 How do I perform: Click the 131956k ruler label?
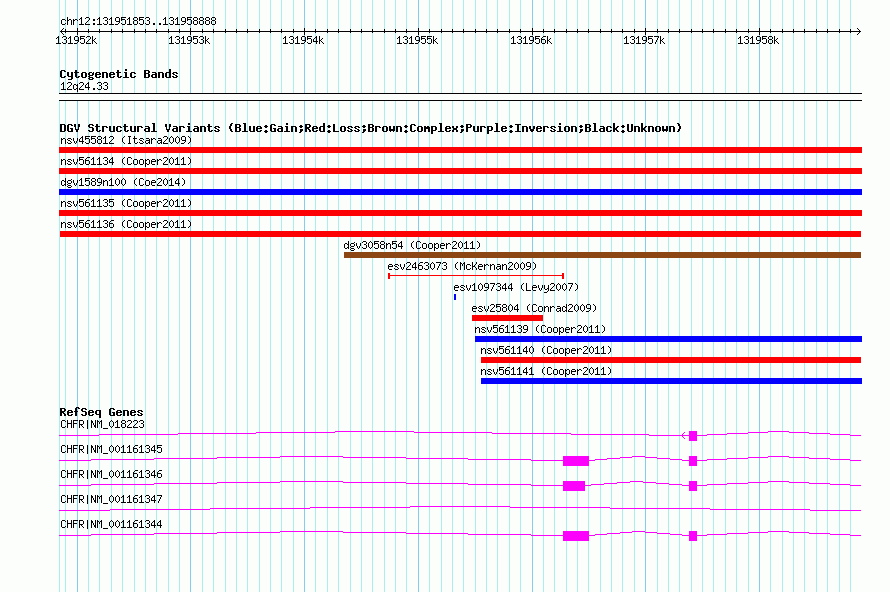coord(531,40)
